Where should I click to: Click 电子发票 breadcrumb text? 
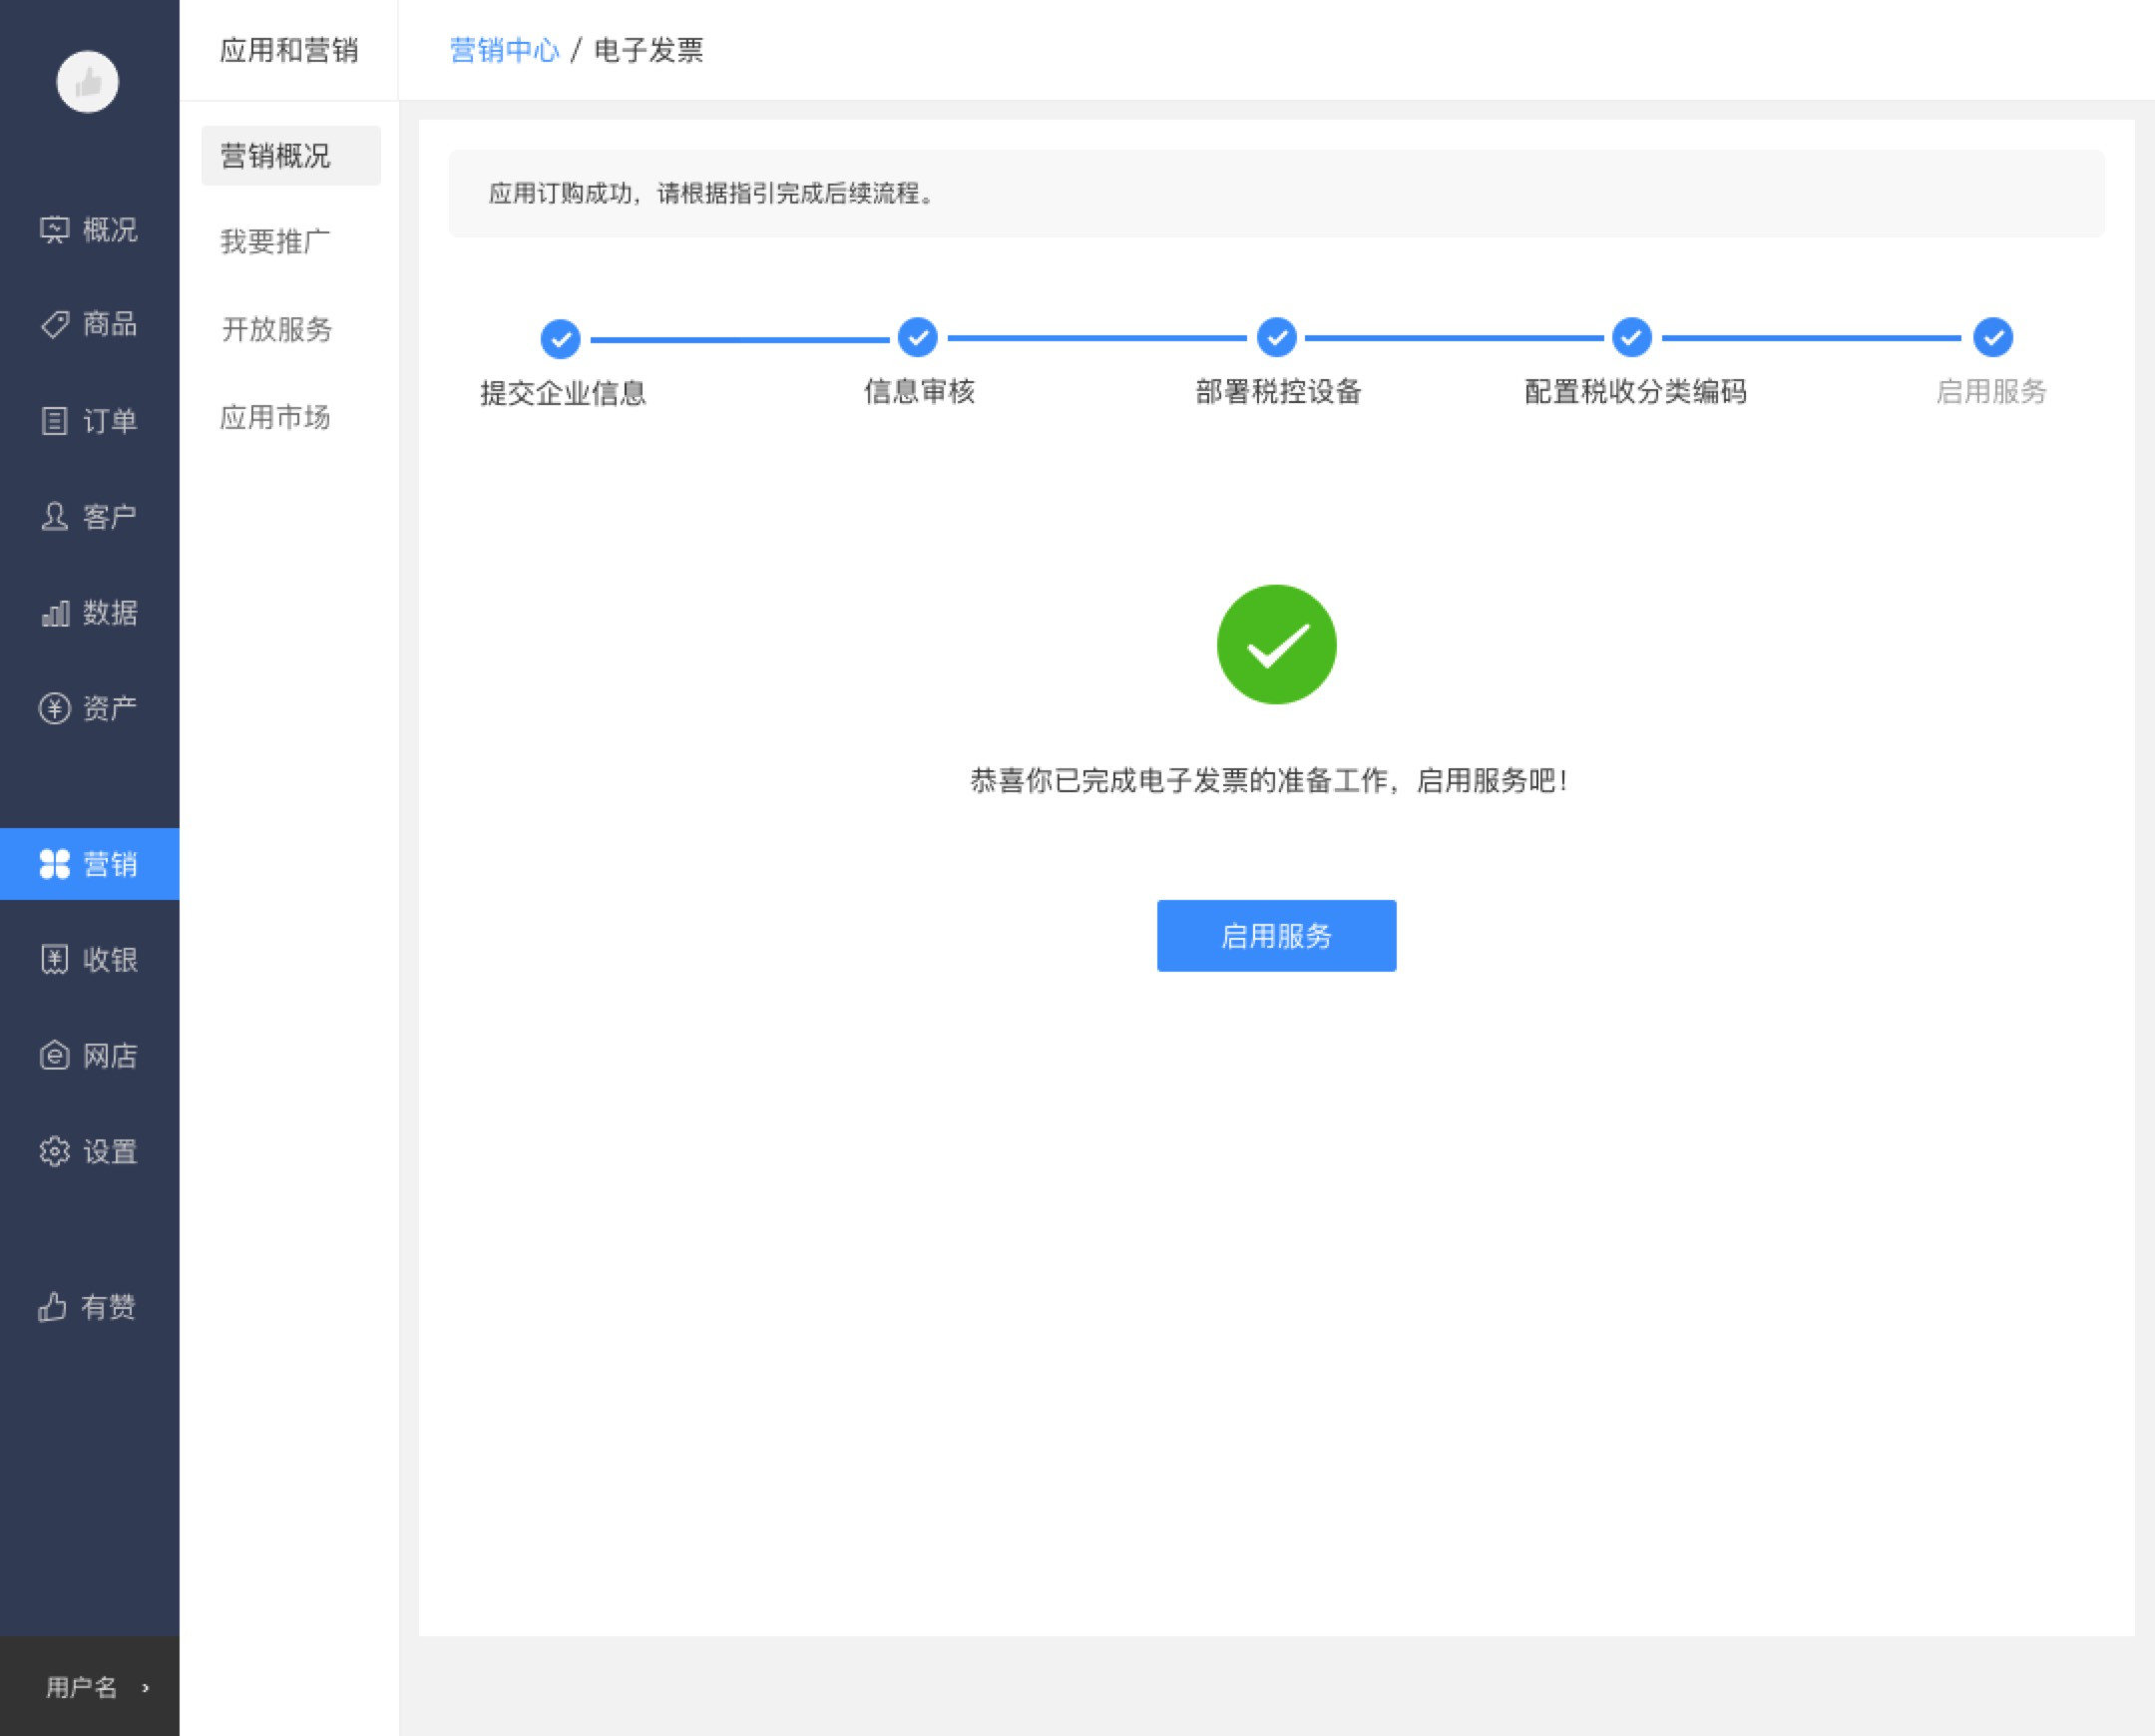tap(648, 50)
